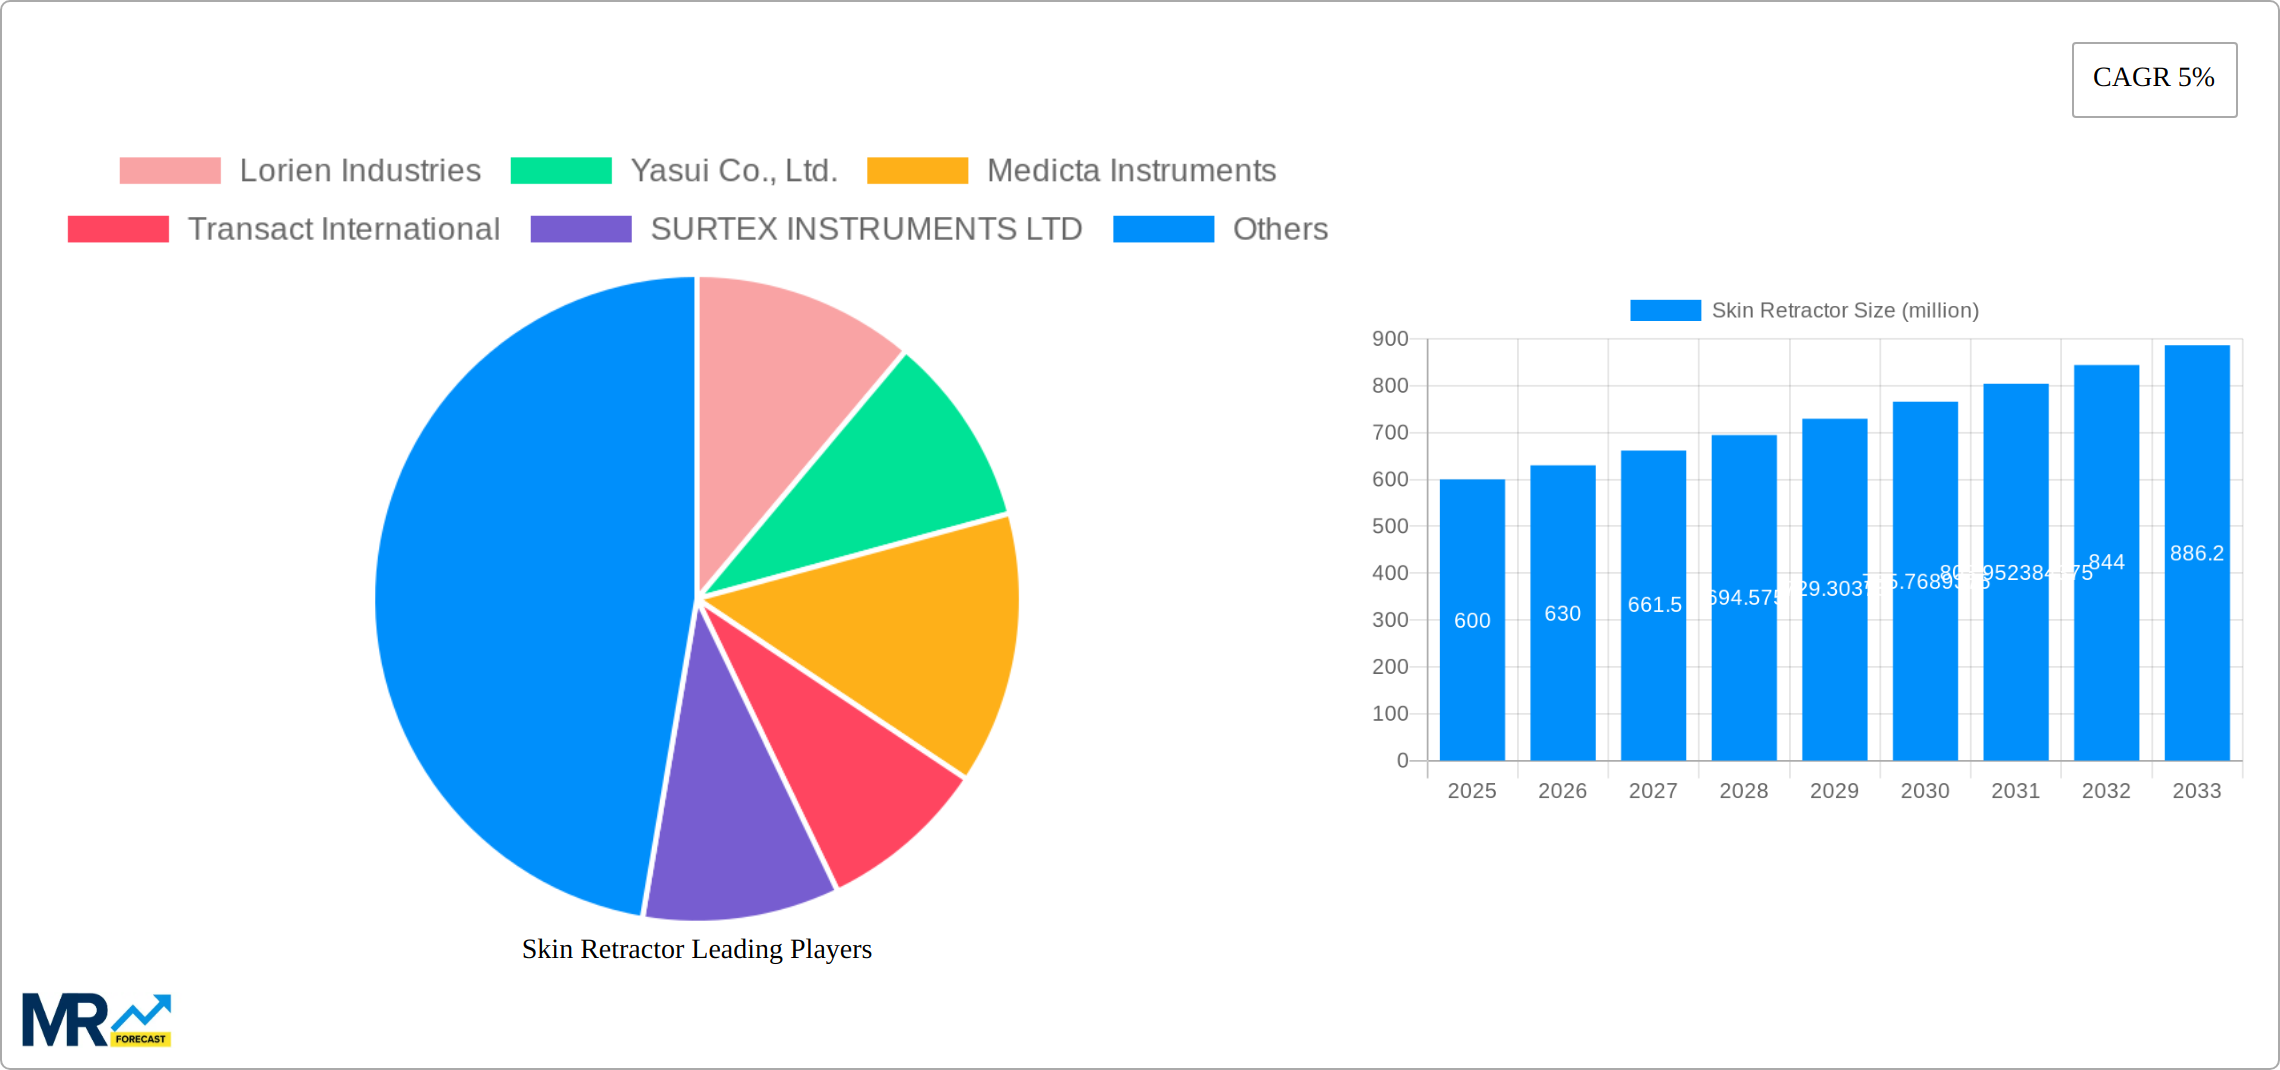Toggle the Others series in the pie legend
2280x1070 pixels.
pyautogui.click(x=1280, y=228)
